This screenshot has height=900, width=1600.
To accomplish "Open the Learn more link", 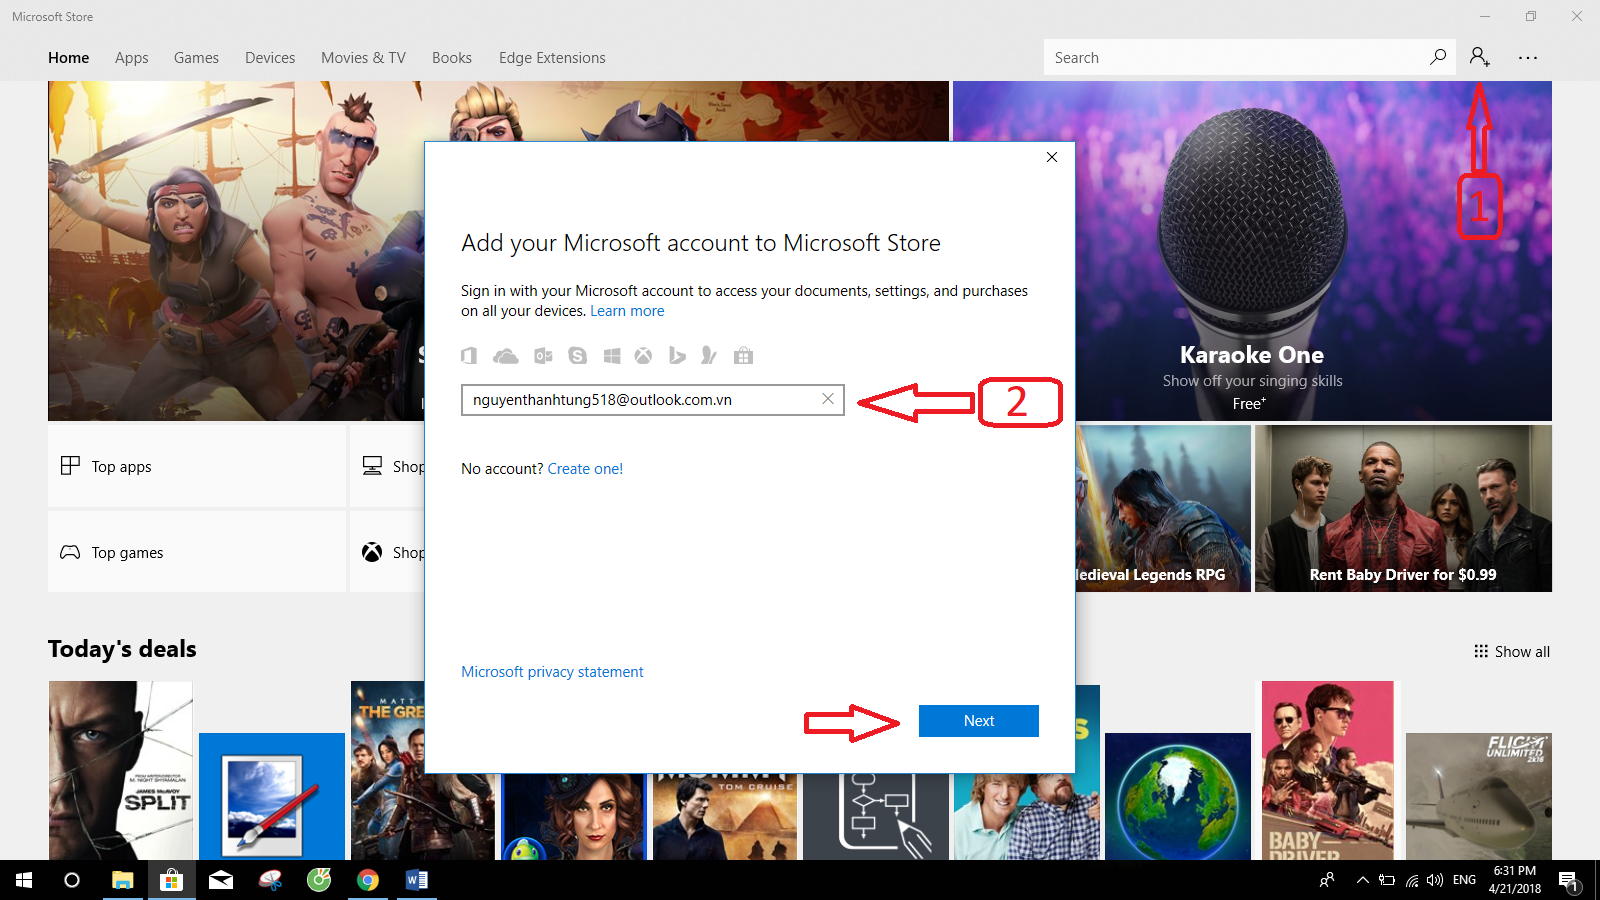I will [627, 311].
